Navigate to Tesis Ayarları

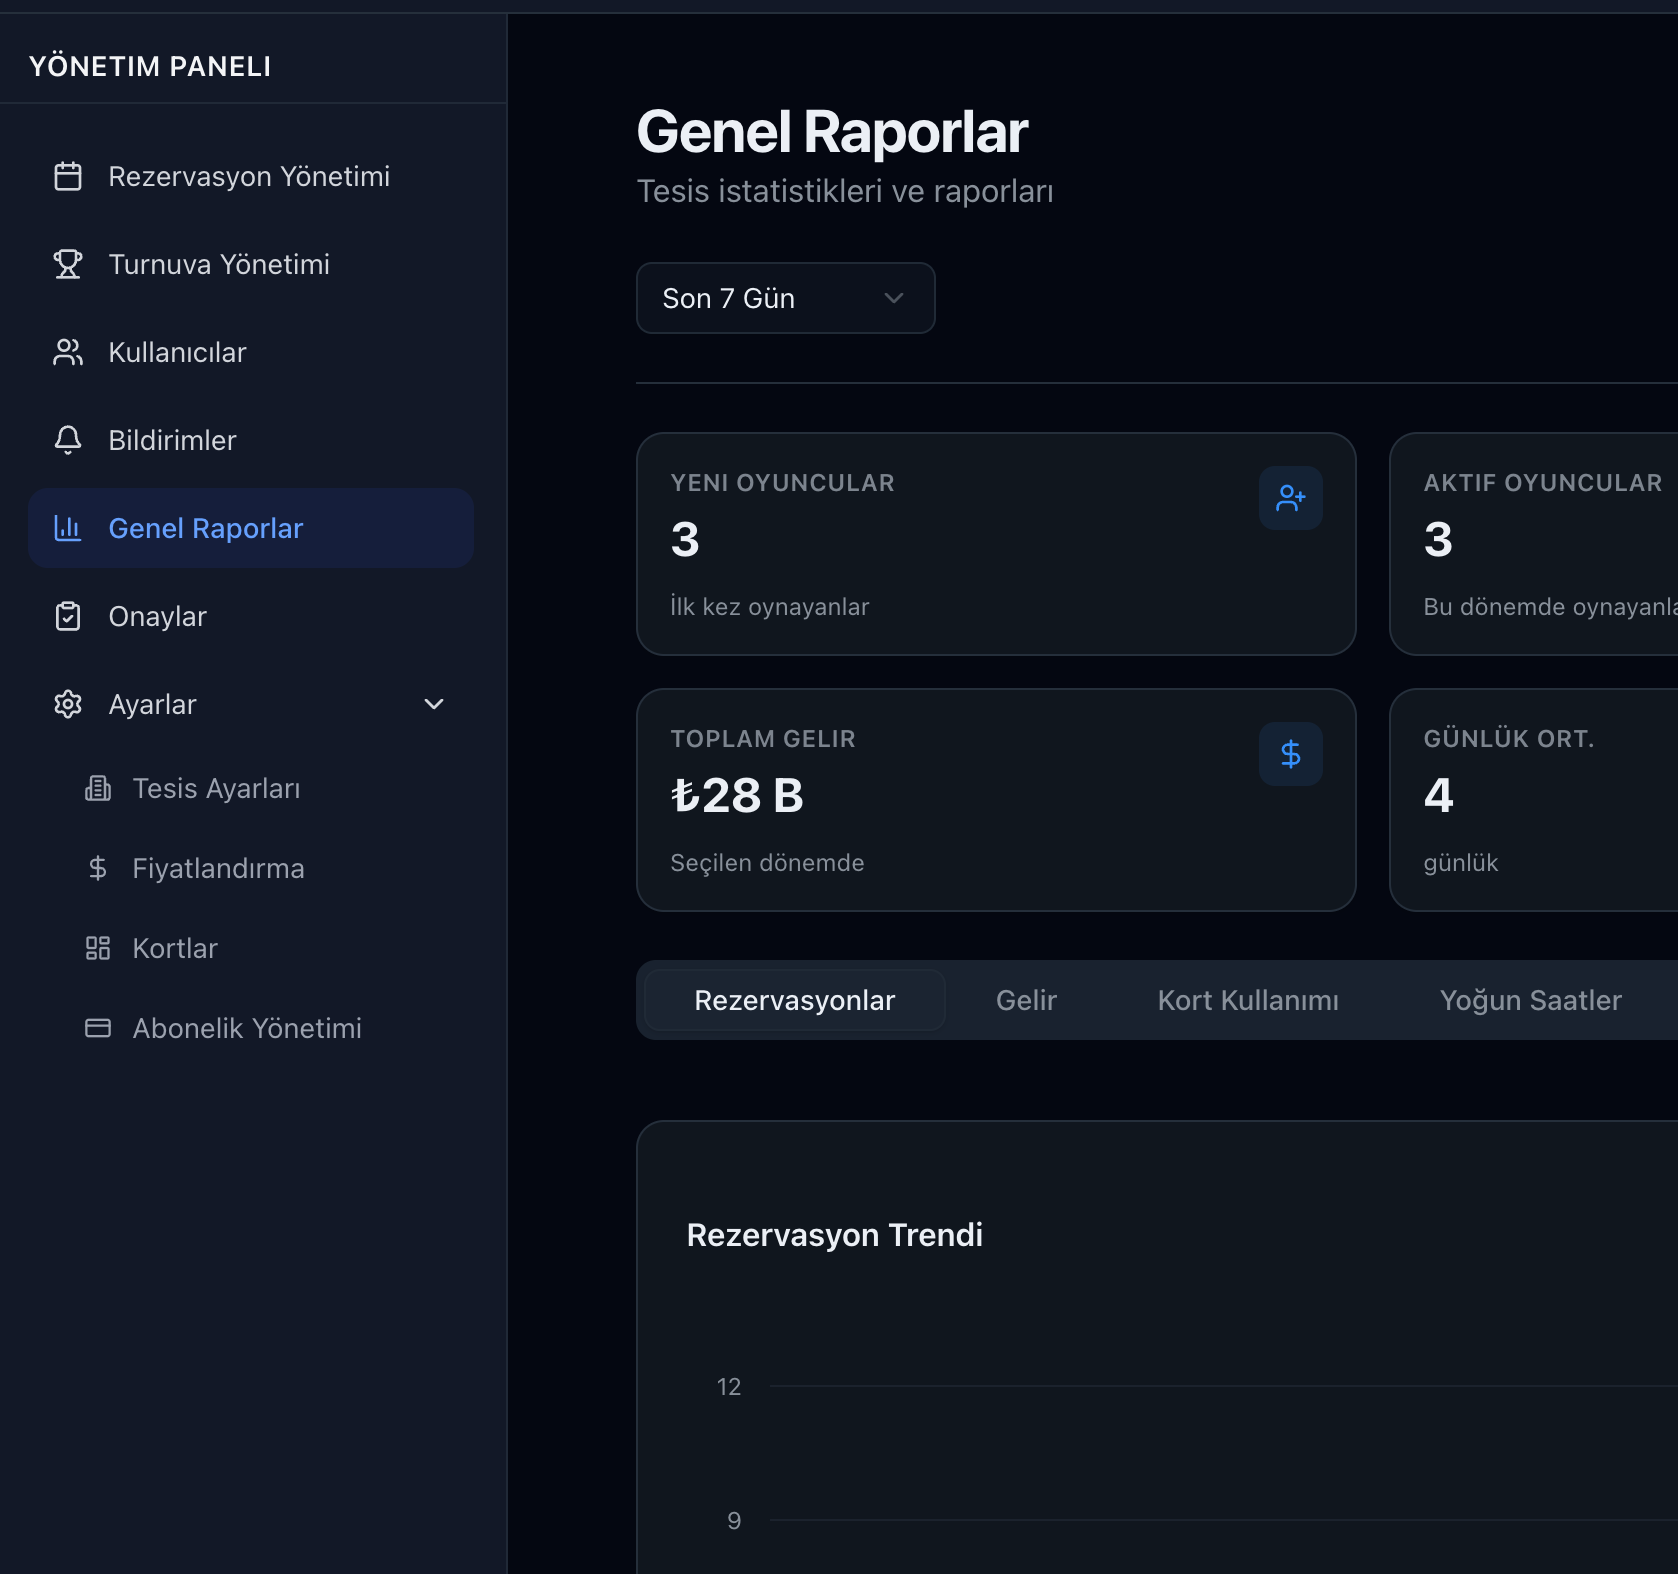coord(216,788)
